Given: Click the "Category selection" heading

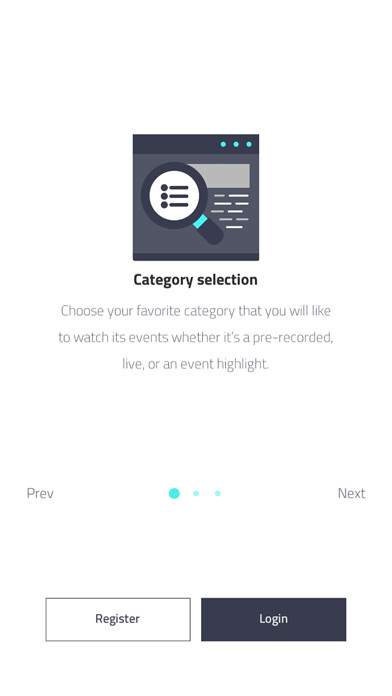Looking at the screenshot, I should click(195, 280).
